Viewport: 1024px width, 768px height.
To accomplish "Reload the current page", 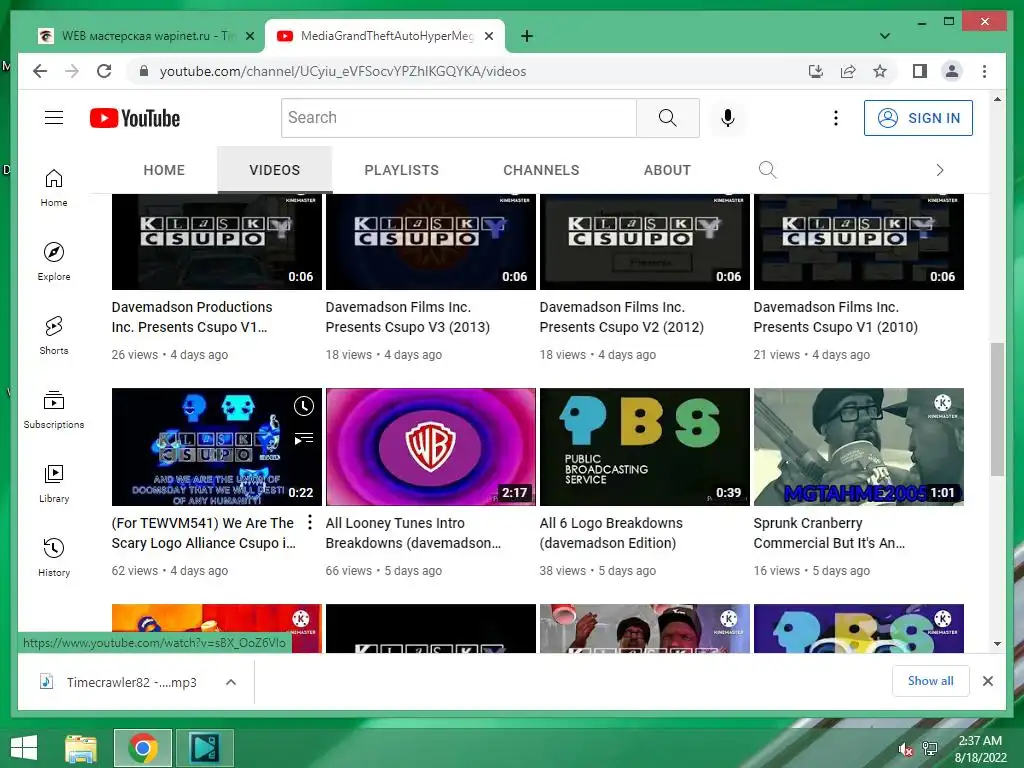I will [104, 71].
